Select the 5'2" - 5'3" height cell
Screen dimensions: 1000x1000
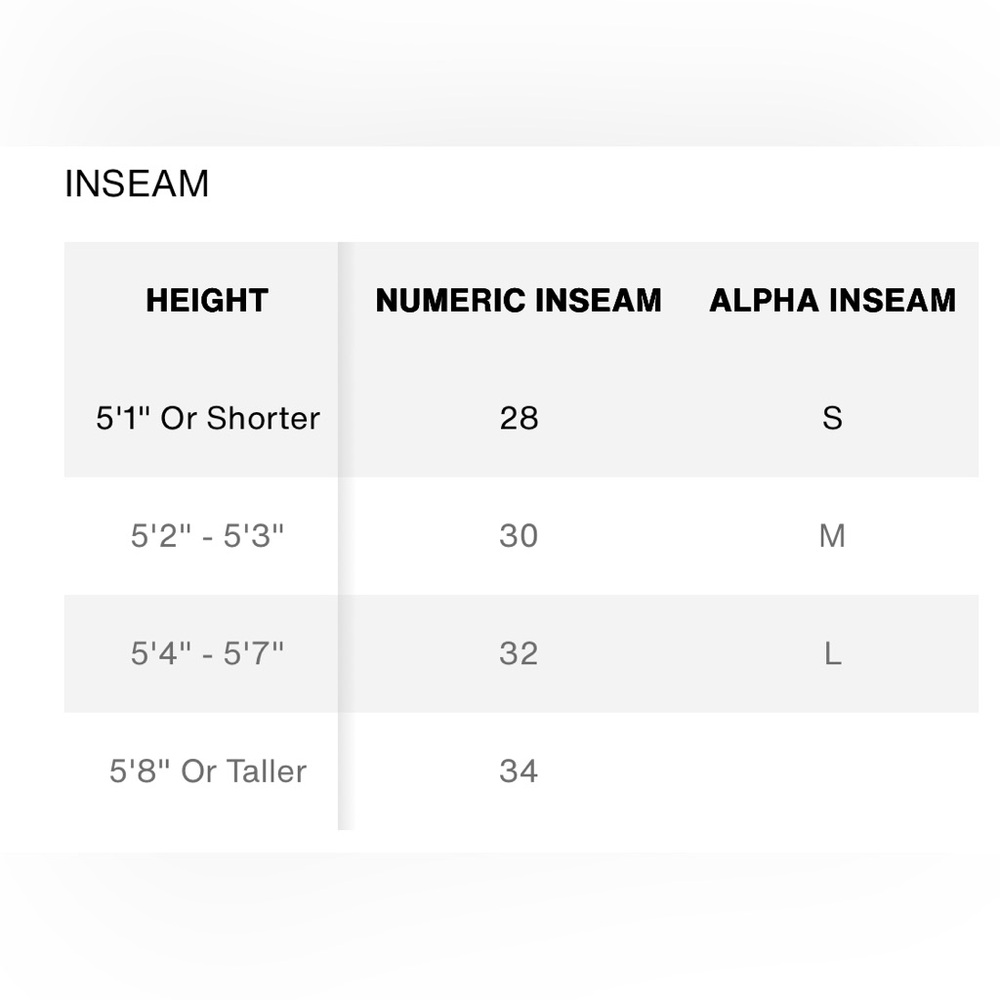[207, 536]
